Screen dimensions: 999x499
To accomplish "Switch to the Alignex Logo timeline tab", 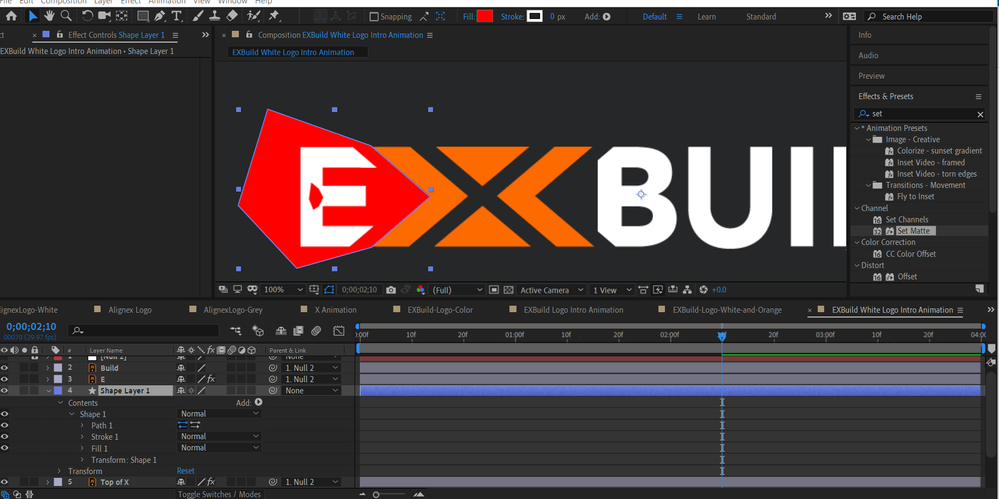I will coord(128,310).
